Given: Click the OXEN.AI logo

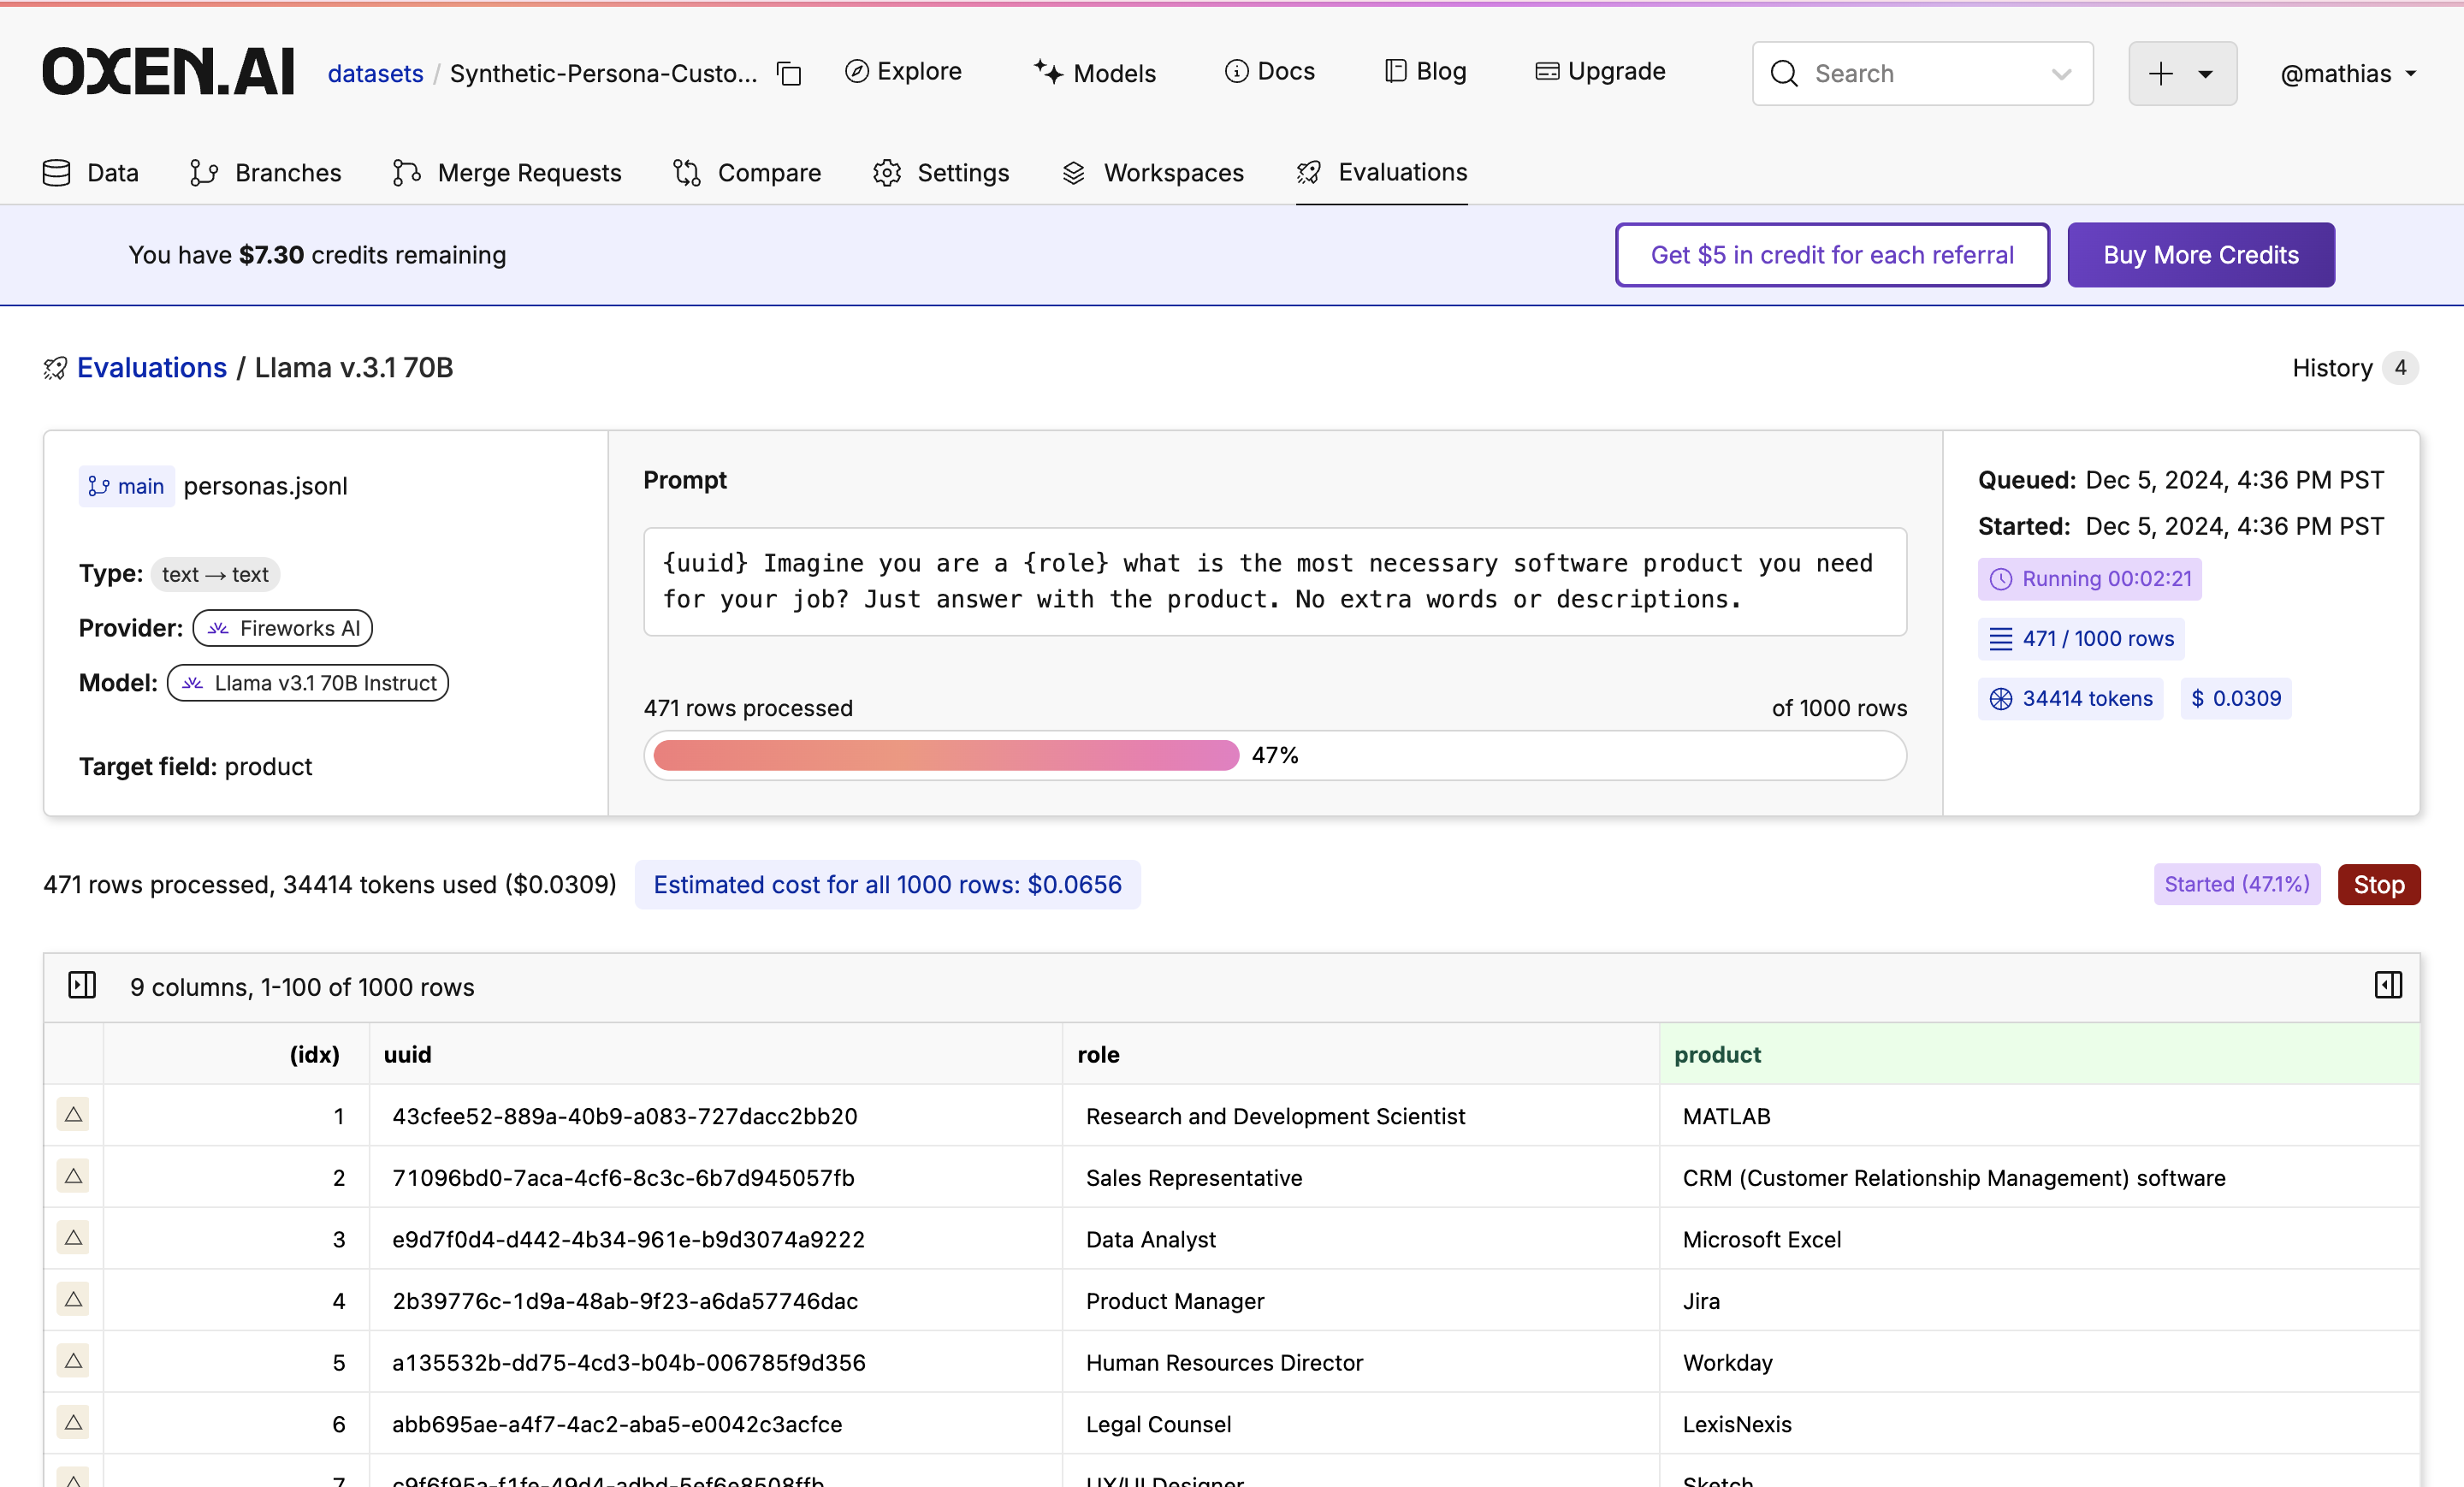Looking at the screenshot, I should (168, 72).
